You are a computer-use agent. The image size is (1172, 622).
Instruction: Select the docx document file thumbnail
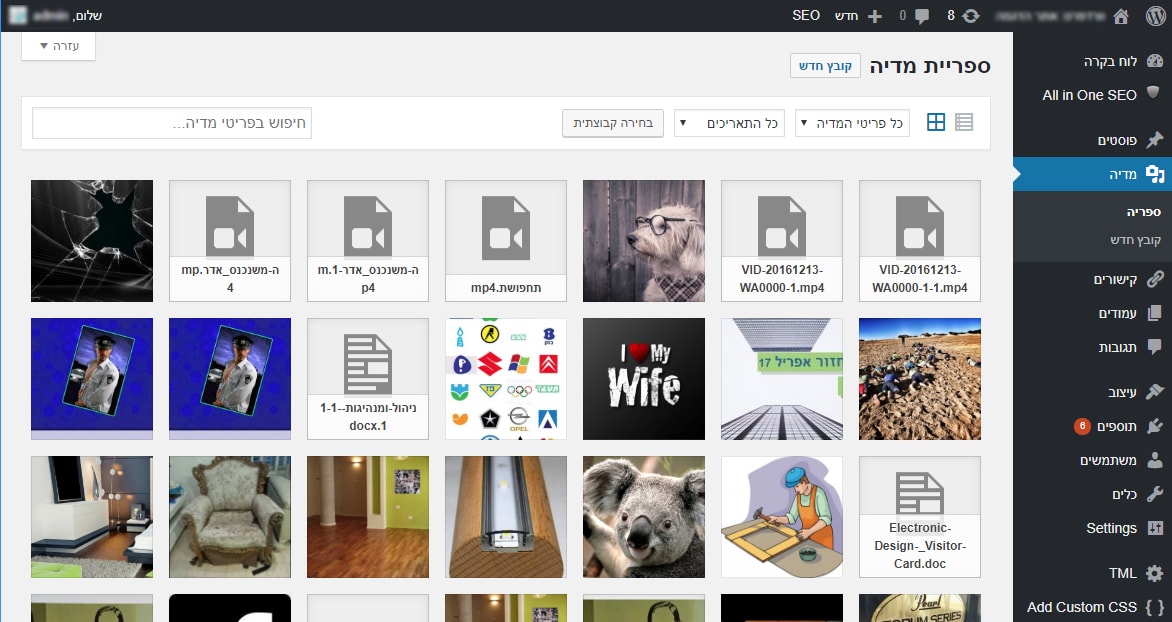tap(368, 379)
